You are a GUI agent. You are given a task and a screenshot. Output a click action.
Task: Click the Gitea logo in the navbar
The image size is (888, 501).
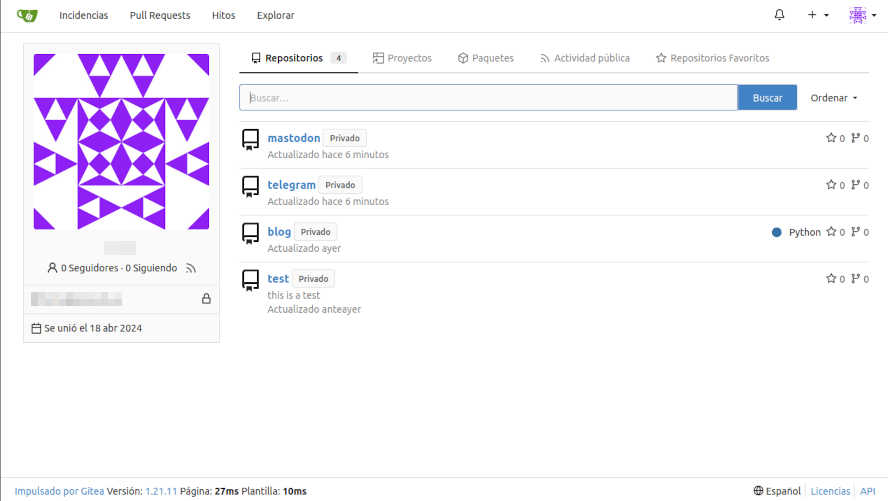tap(27, 15)
